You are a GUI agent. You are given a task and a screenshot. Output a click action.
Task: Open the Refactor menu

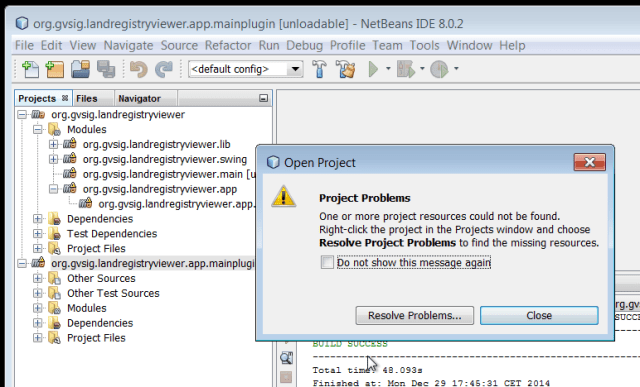pos(228,45)
